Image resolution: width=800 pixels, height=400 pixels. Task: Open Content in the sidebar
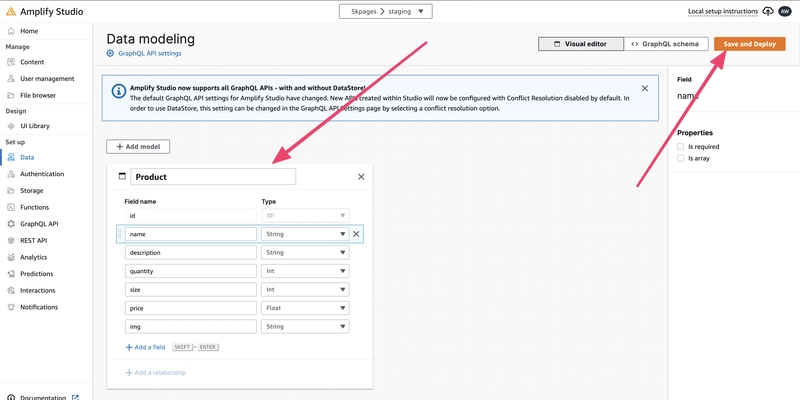click(32, 62)
